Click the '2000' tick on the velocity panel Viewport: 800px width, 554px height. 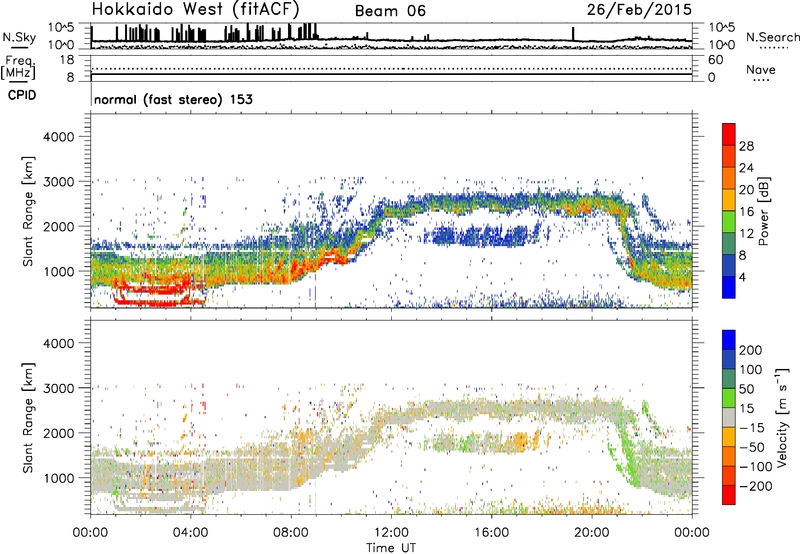coord(58,433)
